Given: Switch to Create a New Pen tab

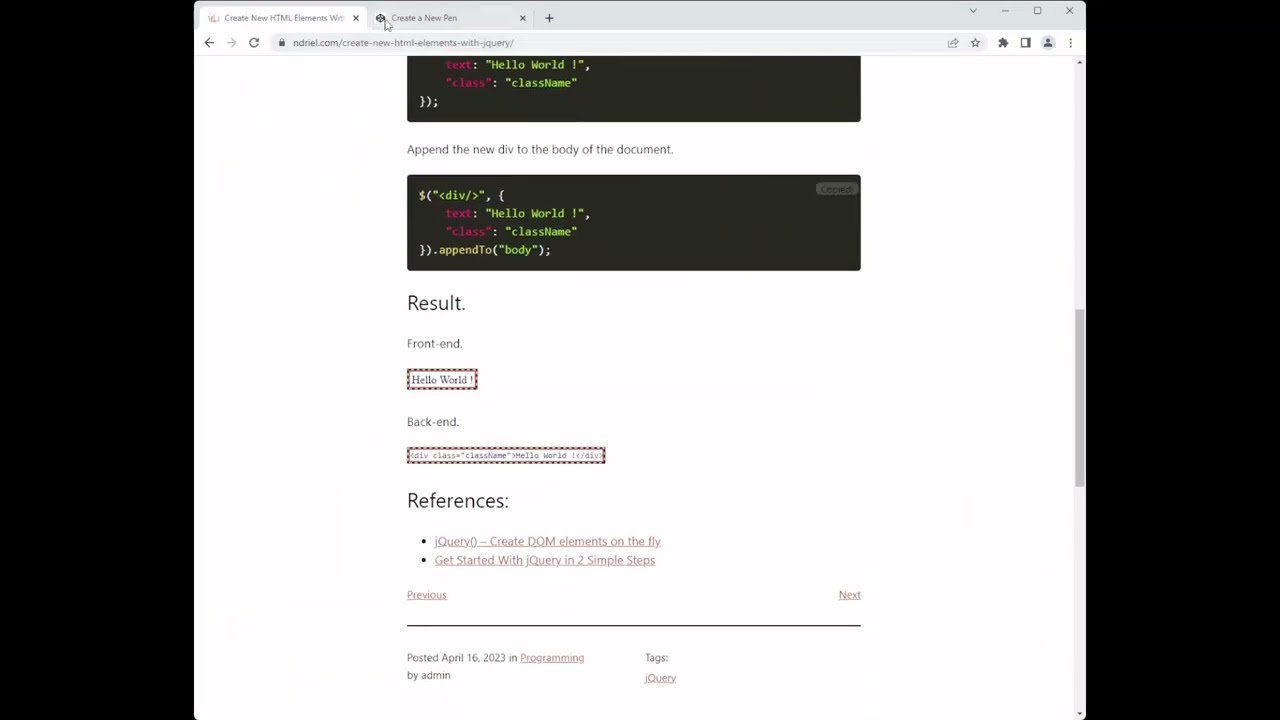Looking at the screenshot, I should (450, 18).
